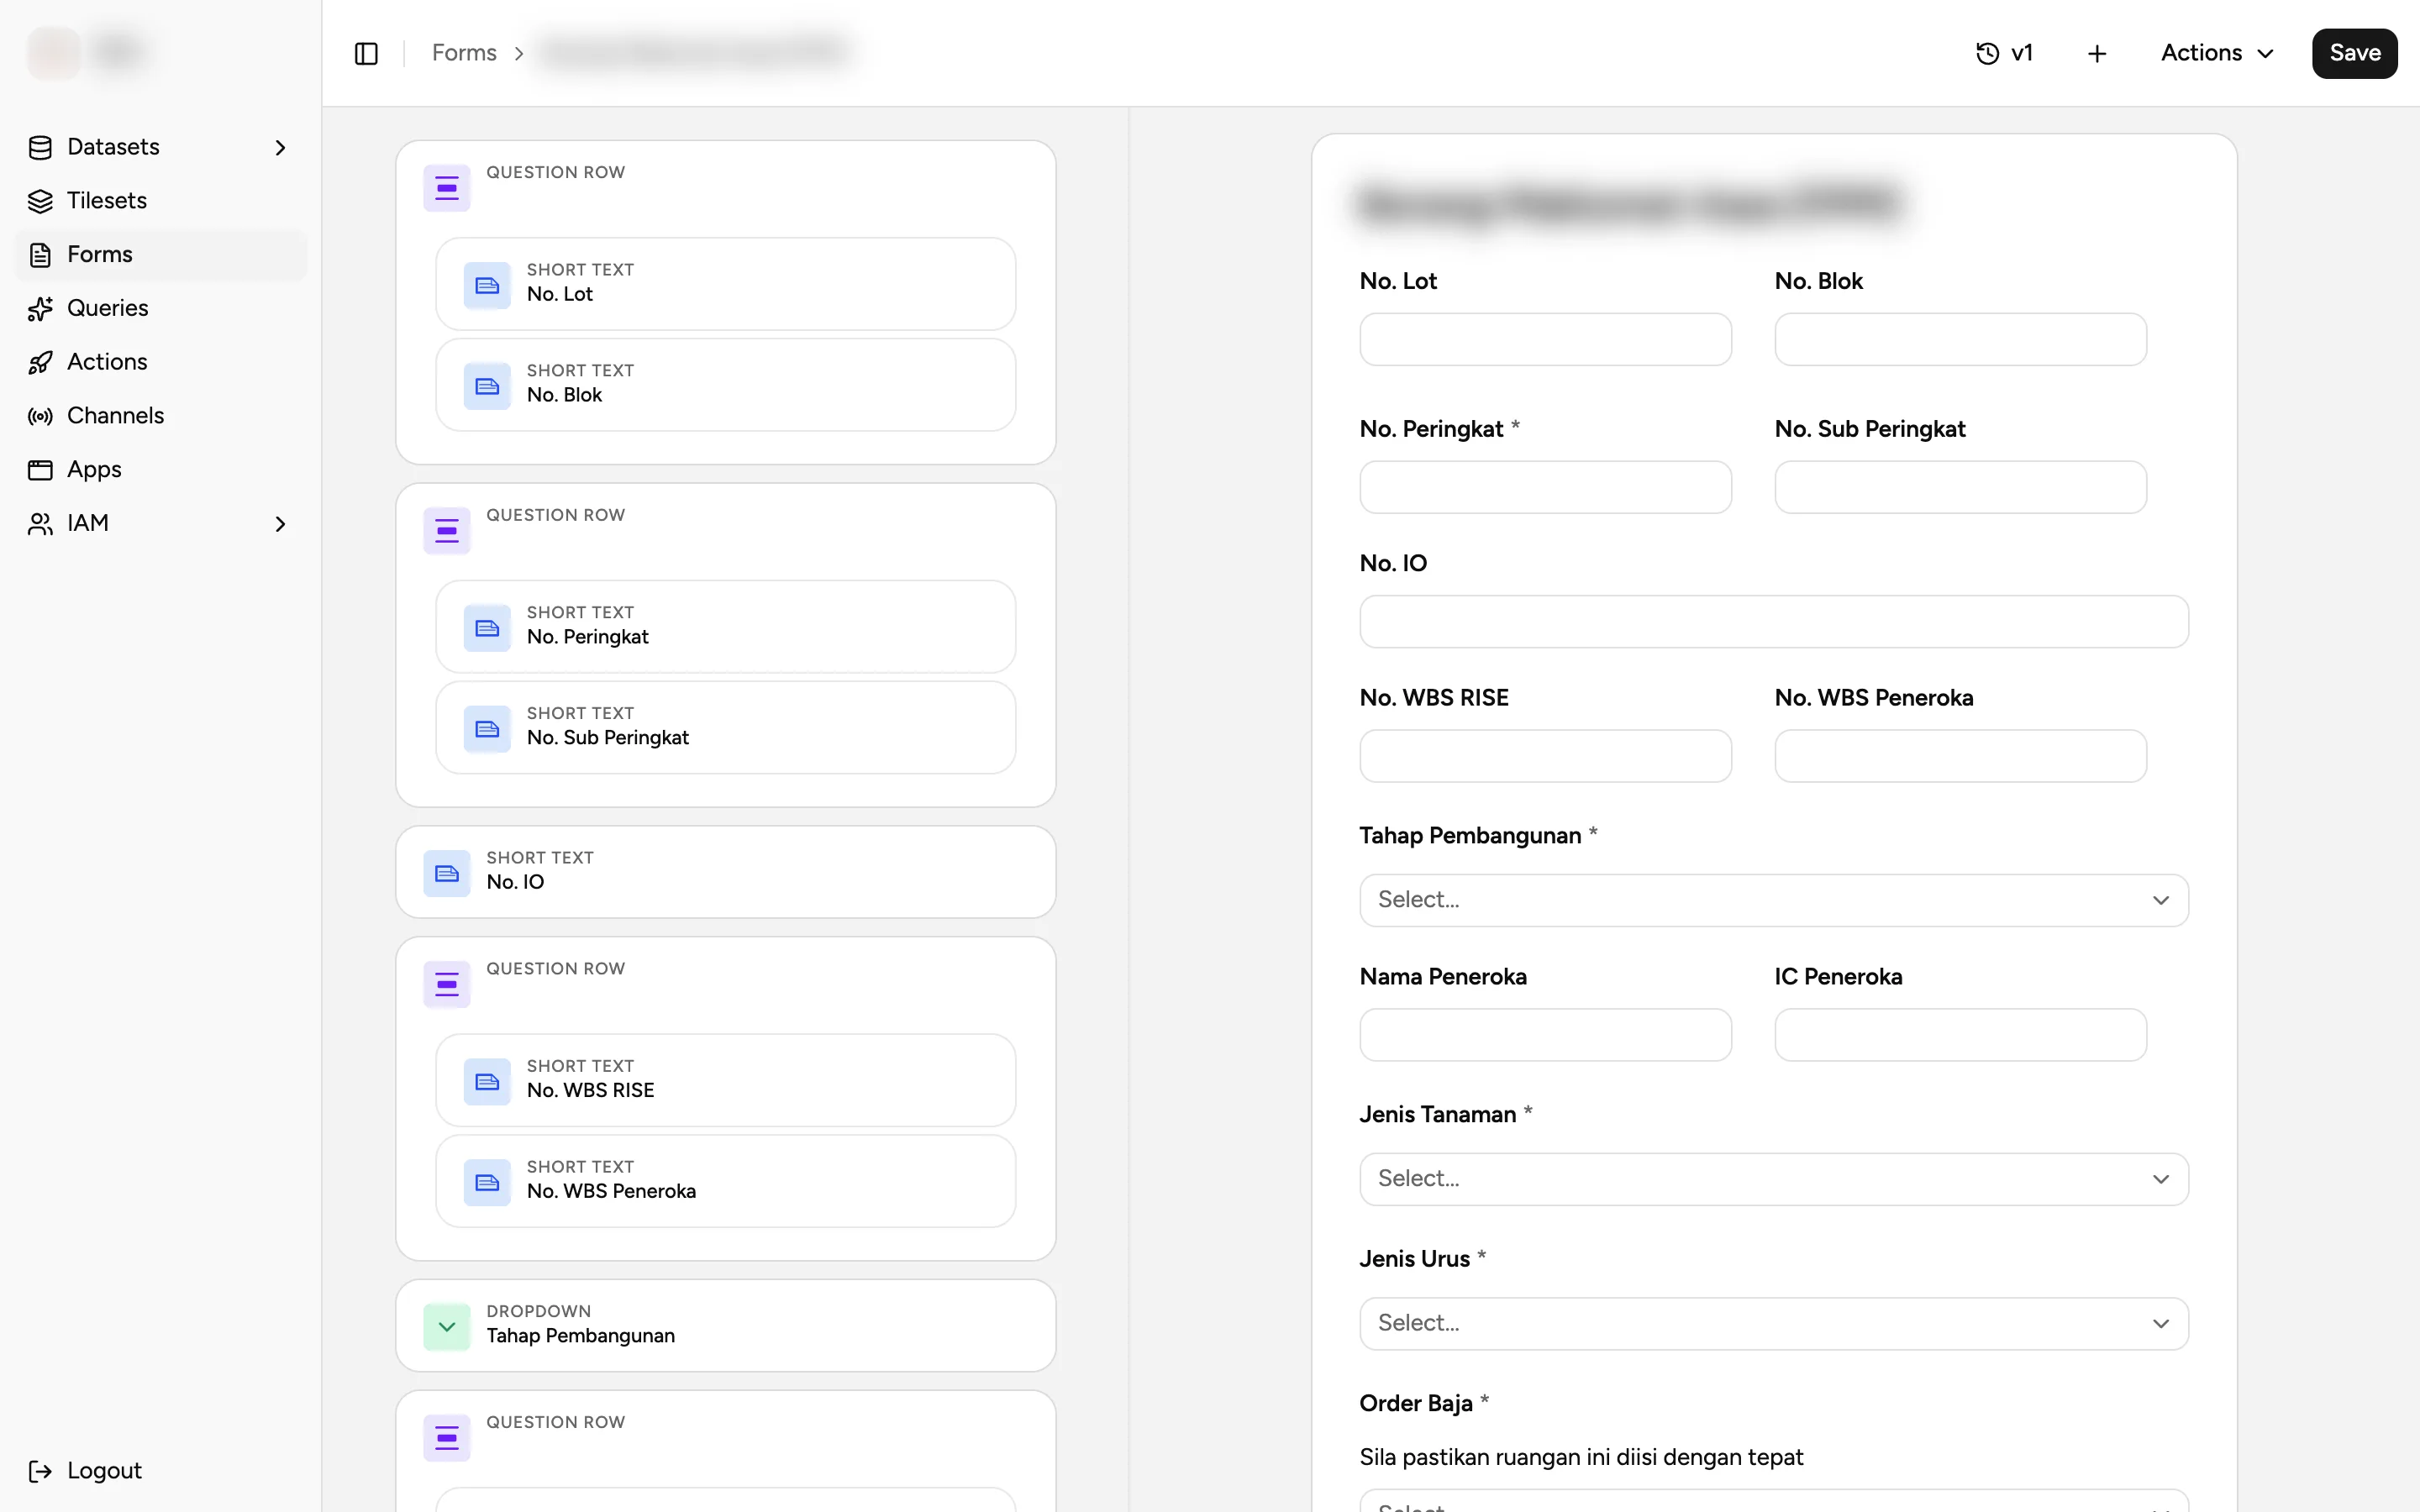Click the plus add icon in header
Image resolution: width=2420 pixels, height=1512 pixels.
point(2097,53)
